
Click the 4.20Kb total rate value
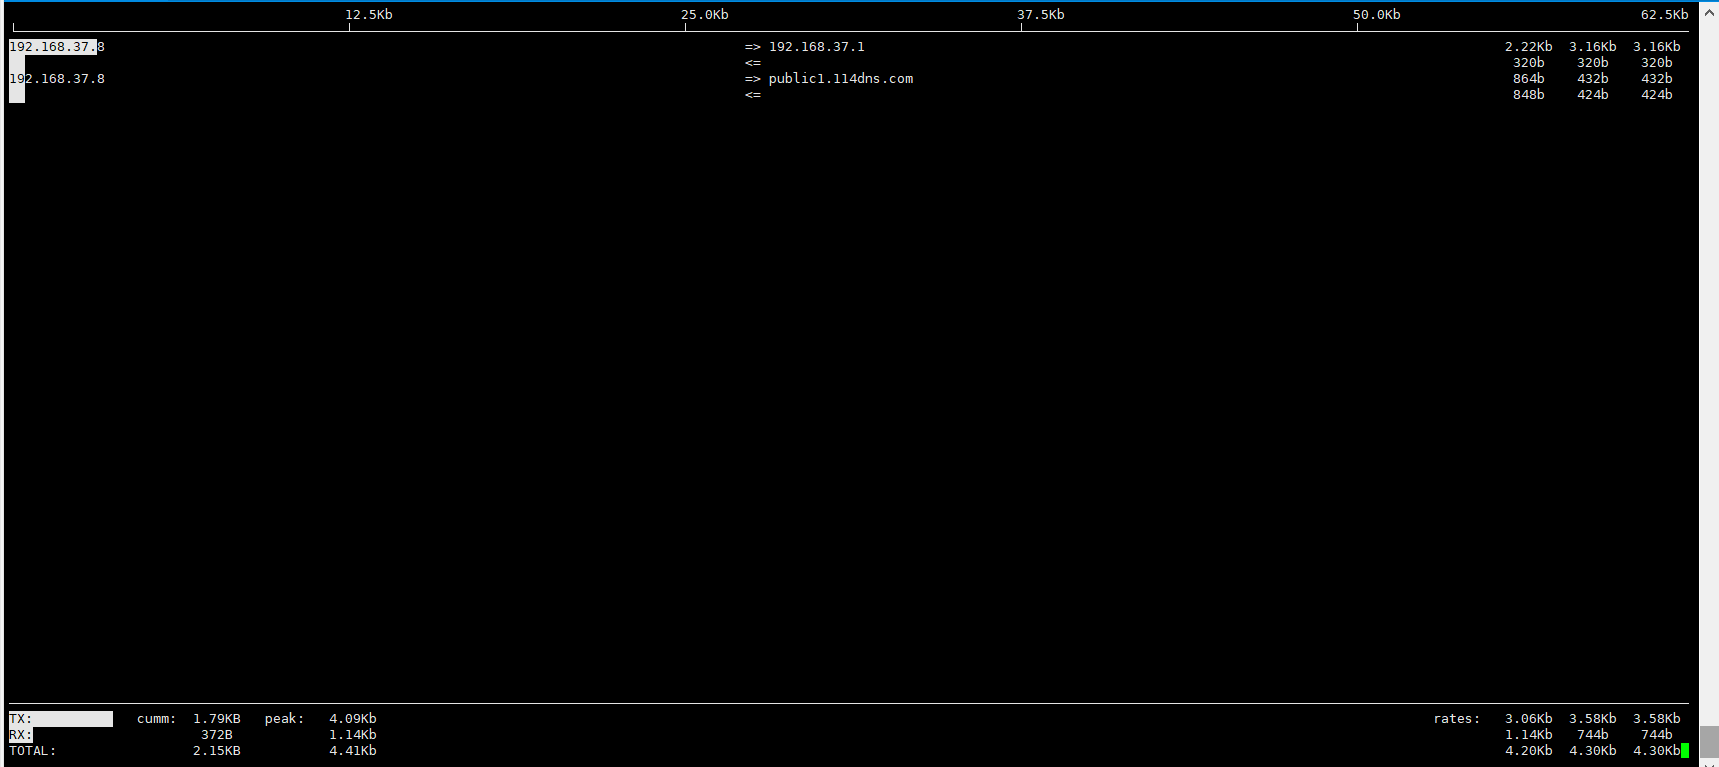tap(1529, 751)
